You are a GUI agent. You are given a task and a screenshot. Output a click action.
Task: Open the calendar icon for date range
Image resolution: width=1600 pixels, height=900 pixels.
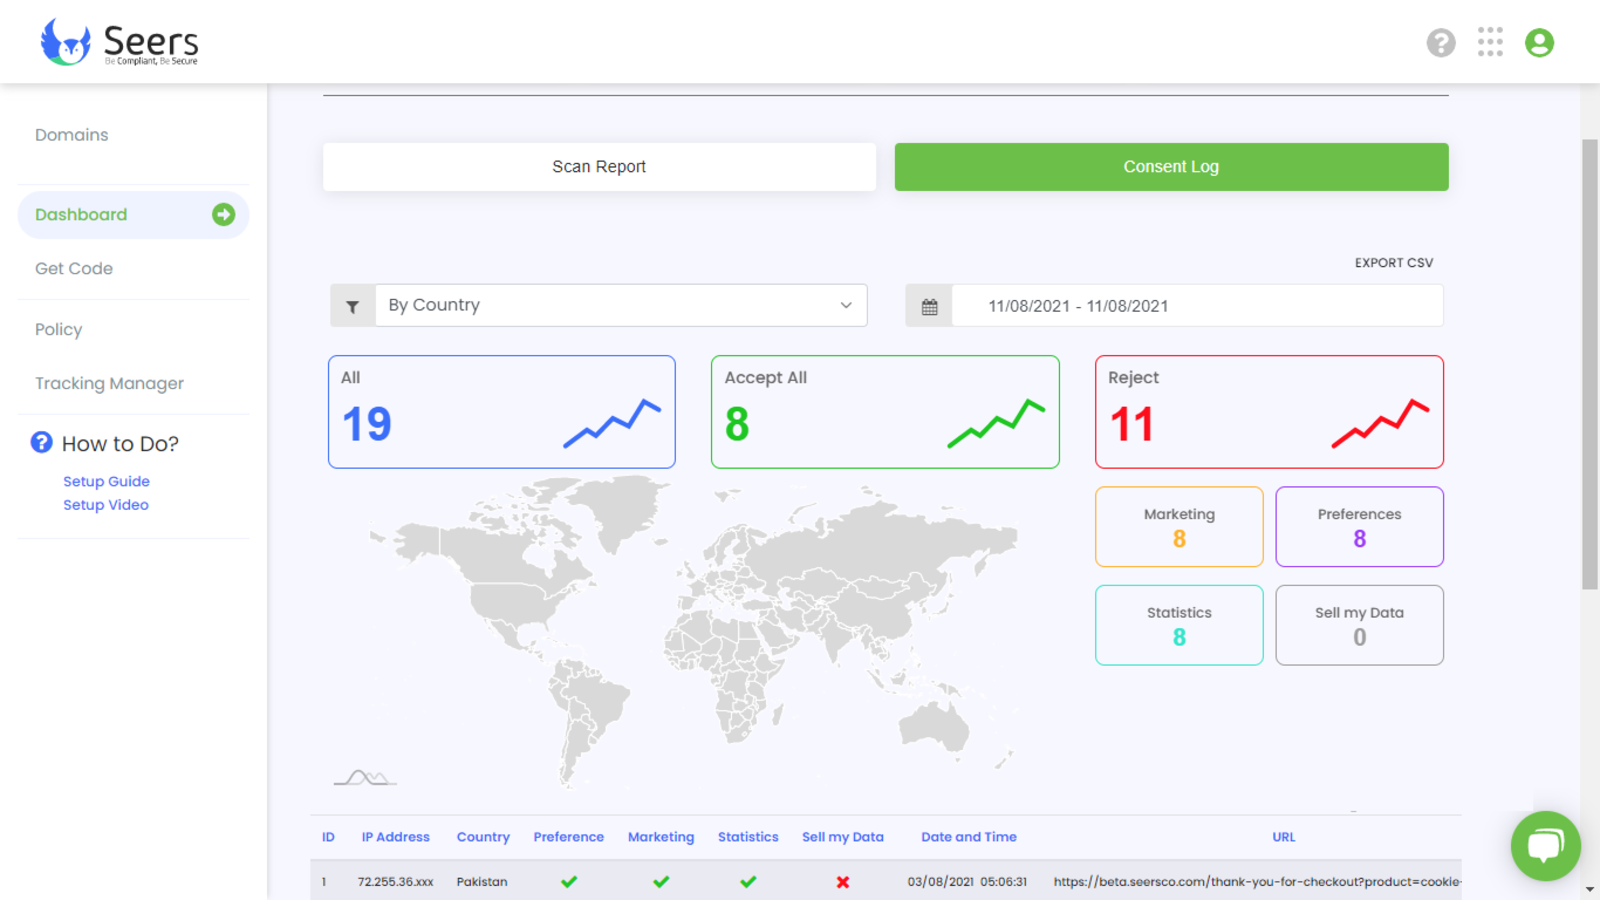point(929,306)
